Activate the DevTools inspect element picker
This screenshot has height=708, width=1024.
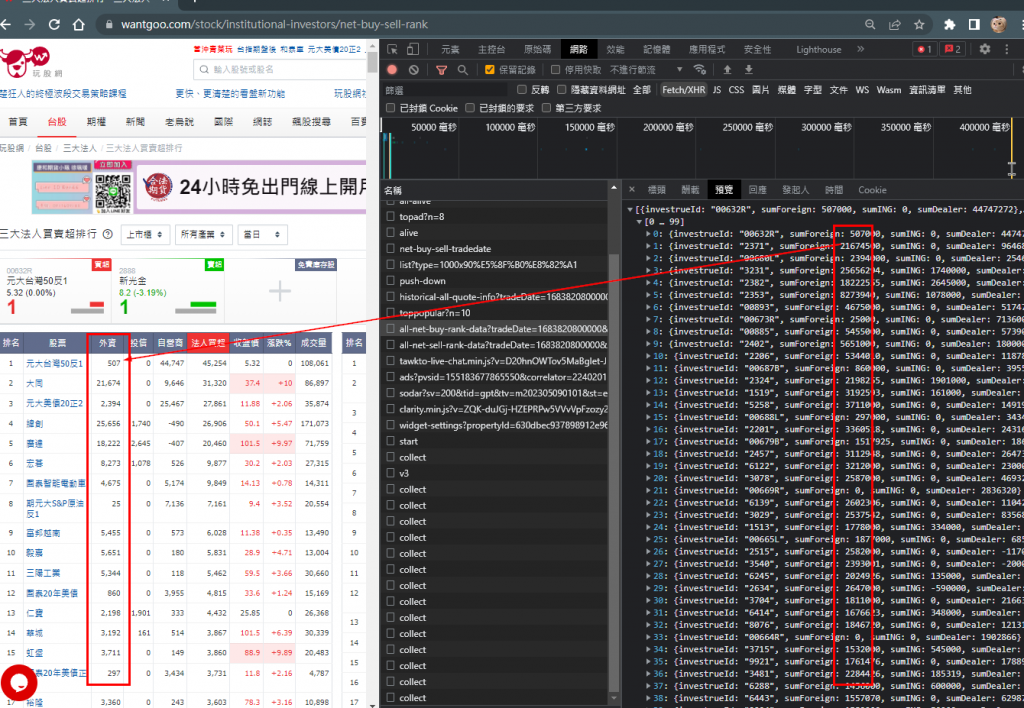click(392, 50)
